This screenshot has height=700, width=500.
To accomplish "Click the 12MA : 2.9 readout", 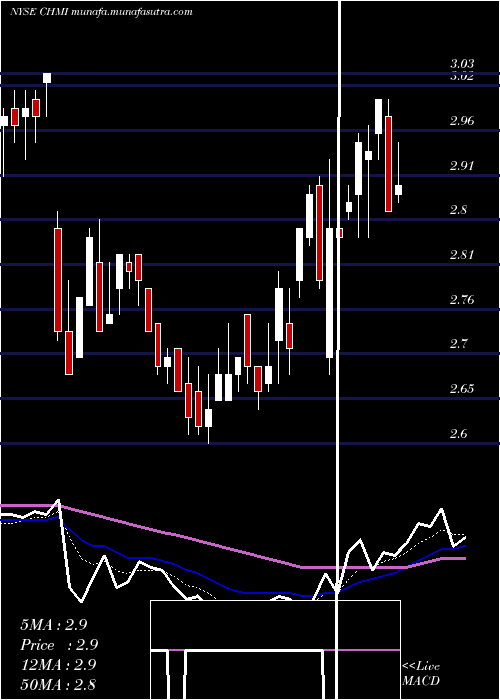I will point(58,664).
